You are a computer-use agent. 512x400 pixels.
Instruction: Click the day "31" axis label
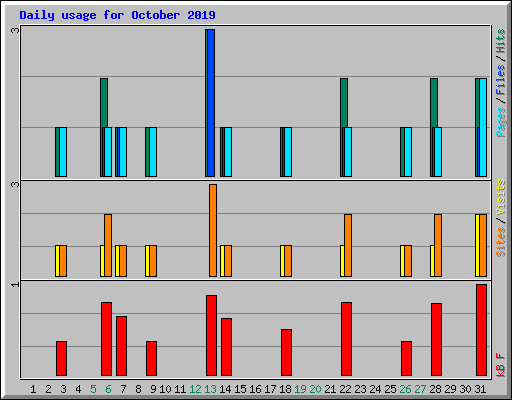[480, 389]
